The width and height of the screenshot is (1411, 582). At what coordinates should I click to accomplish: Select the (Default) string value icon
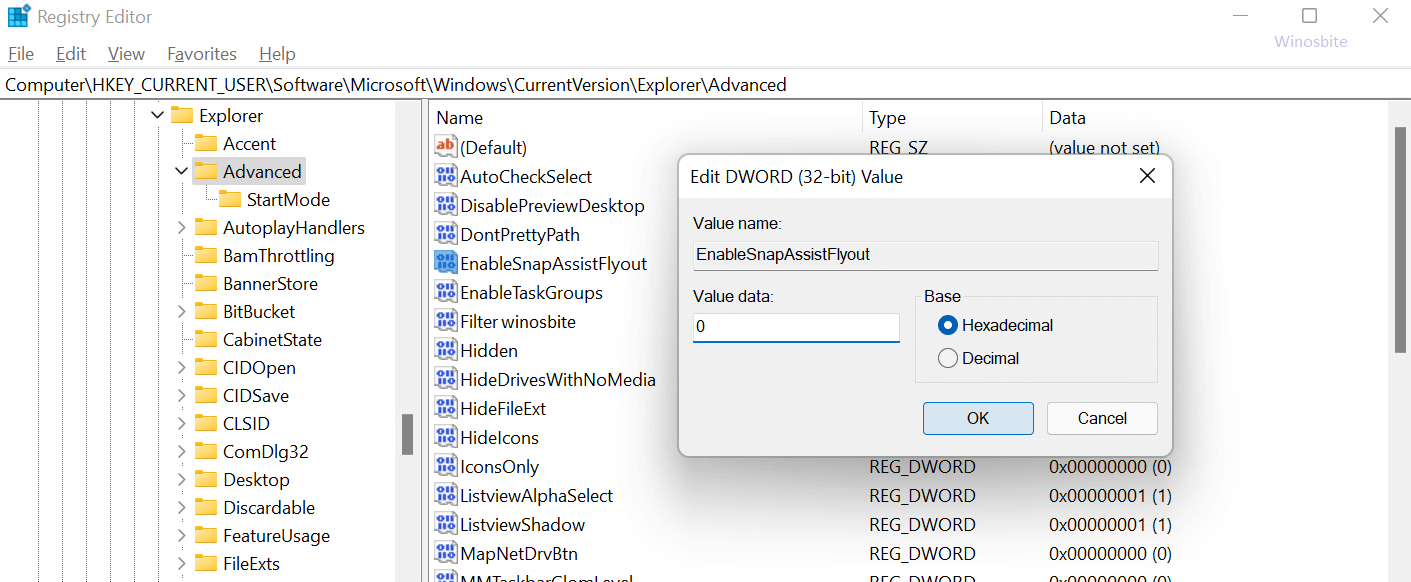click(x=445, y=148)
